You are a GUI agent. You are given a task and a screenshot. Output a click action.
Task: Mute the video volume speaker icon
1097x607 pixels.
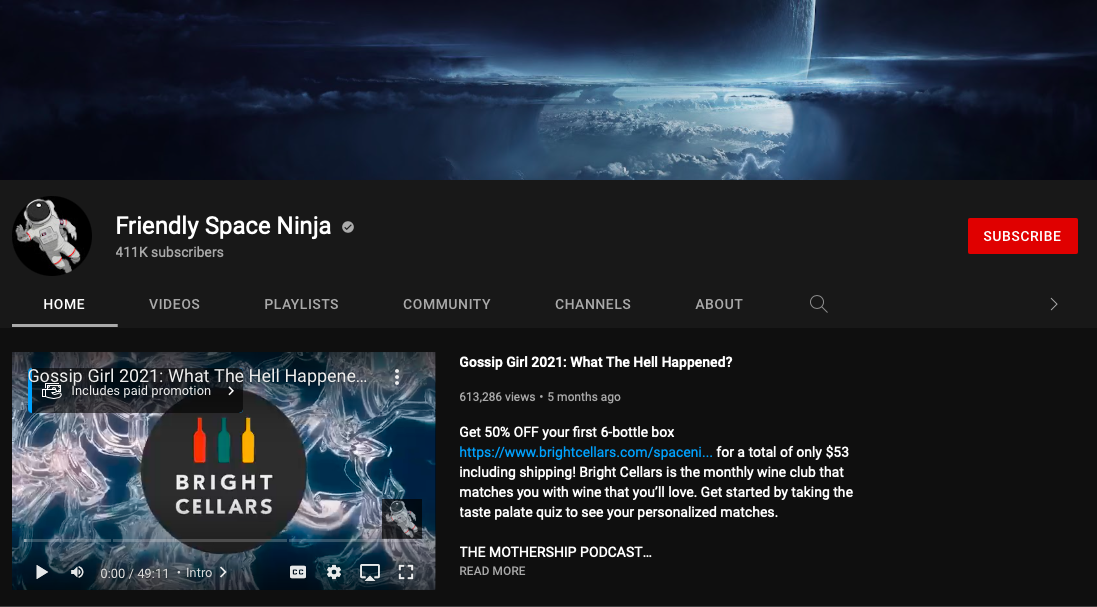[x=77, y=572]
